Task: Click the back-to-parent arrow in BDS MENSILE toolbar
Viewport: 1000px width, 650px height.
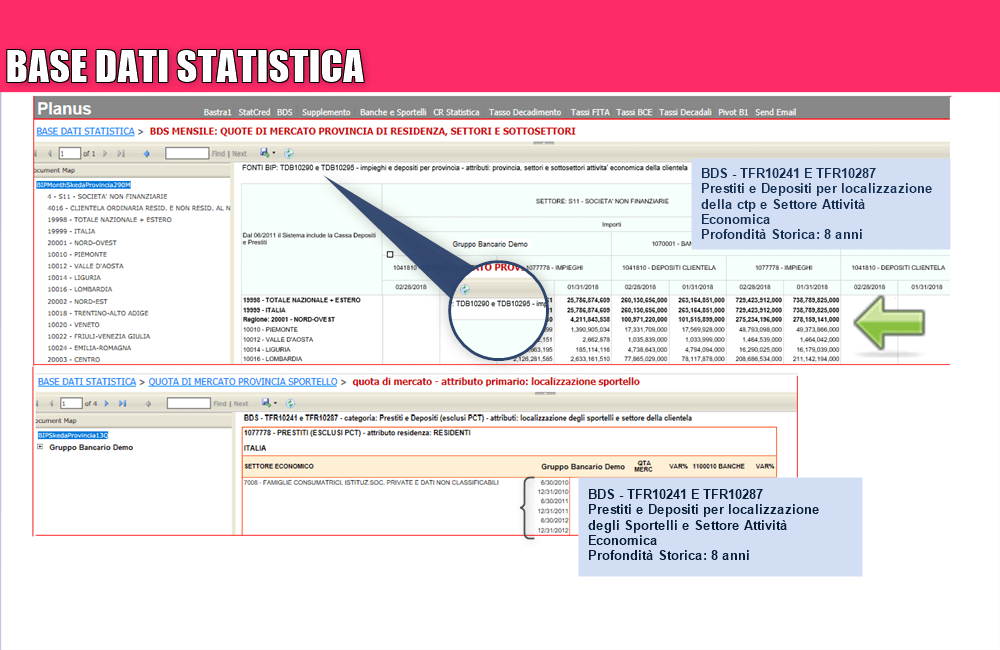Action: click(x=147, y=154)
